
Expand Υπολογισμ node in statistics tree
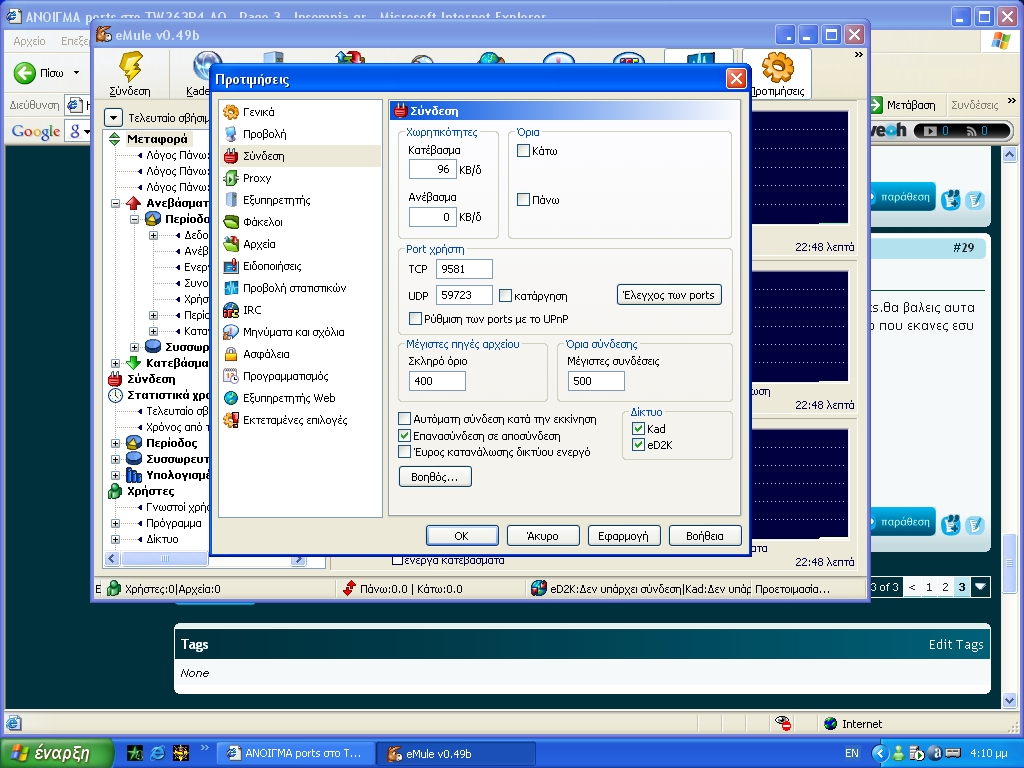pyautogui.click(x=116, y=475)
